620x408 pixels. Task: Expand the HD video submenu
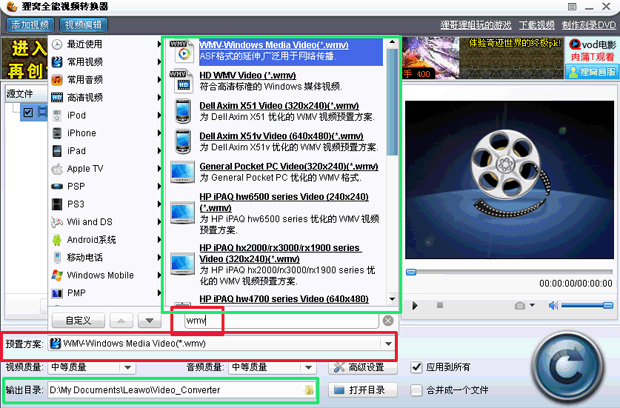click(x=159, y=98)
